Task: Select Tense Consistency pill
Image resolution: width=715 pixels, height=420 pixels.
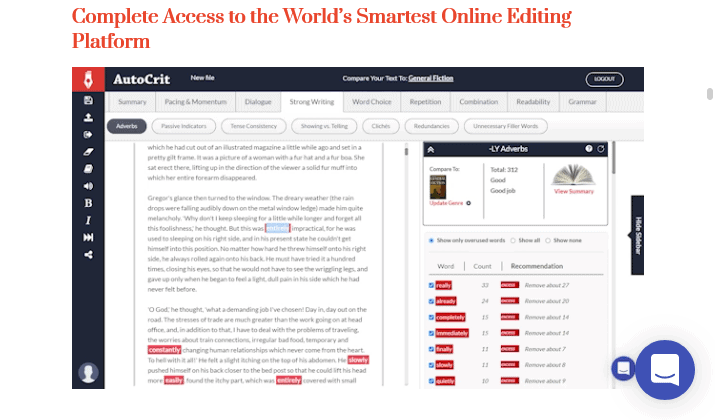Action: (x=254, y=126)
